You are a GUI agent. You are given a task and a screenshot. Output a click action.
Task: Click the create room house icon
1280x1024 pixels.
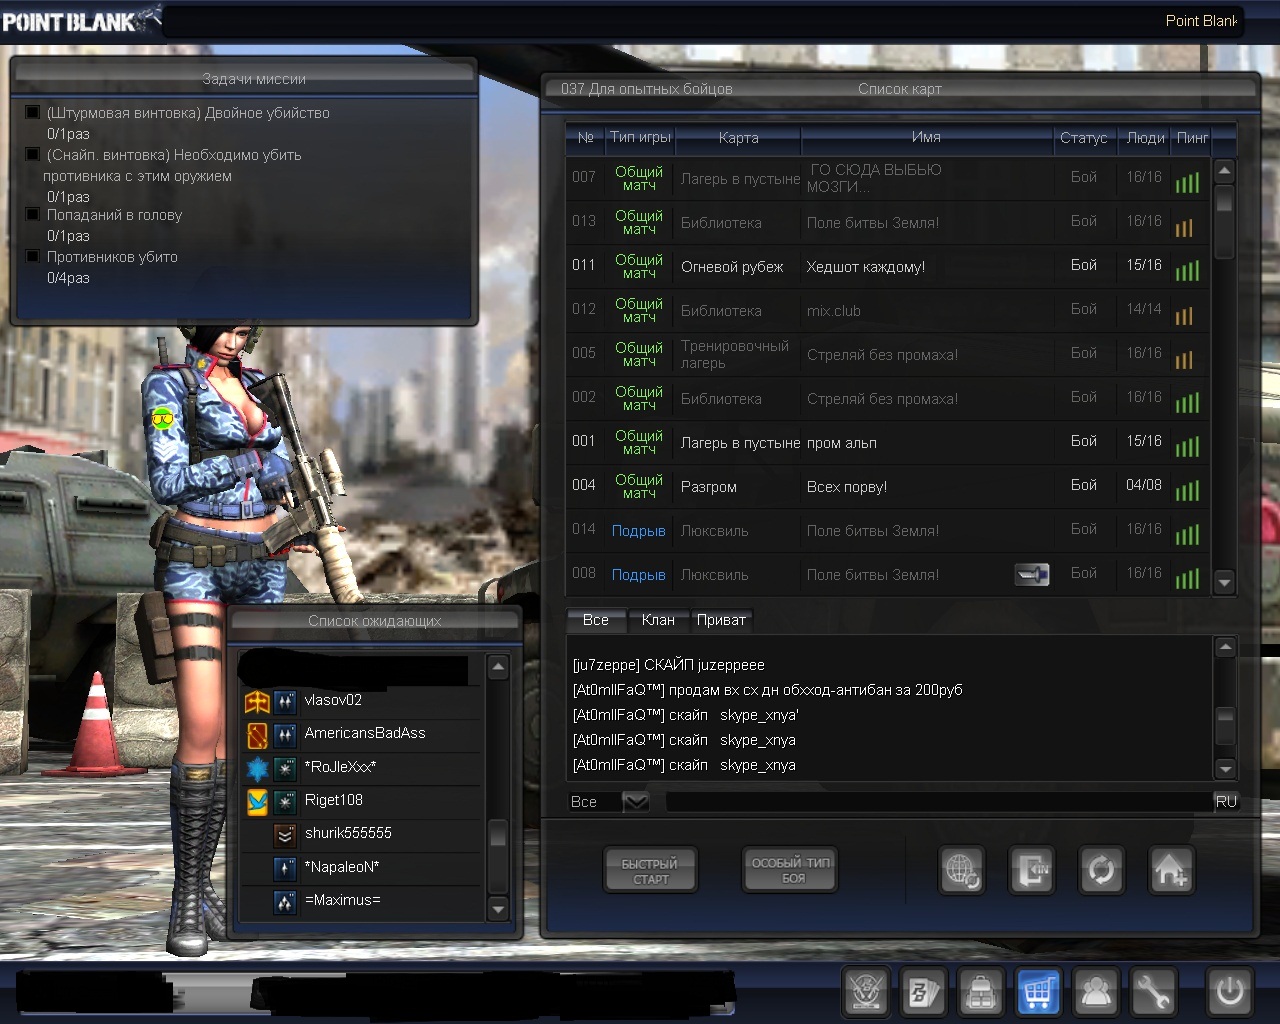(x=1170, y=870)
